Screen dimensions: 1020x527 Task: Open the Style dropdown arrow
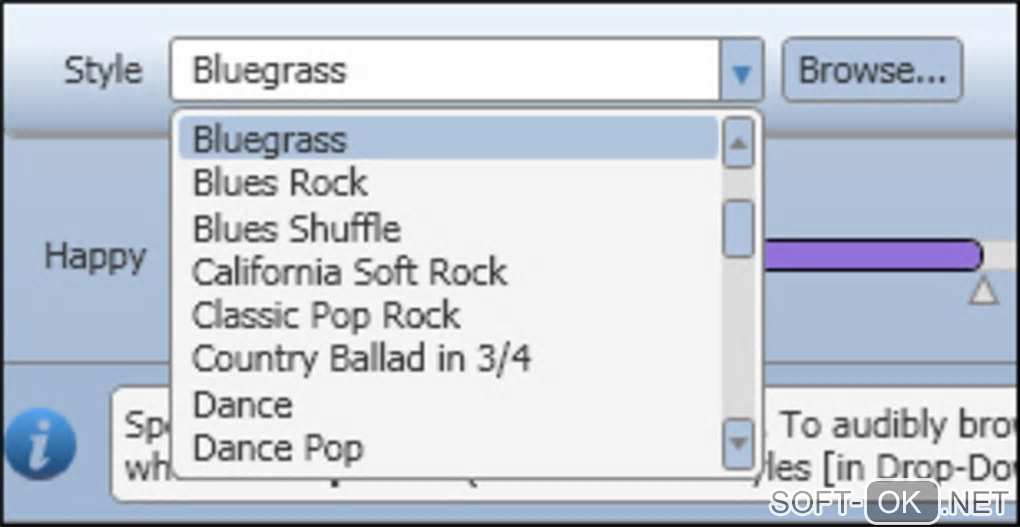pyautogui.click(x=740, y=72)
